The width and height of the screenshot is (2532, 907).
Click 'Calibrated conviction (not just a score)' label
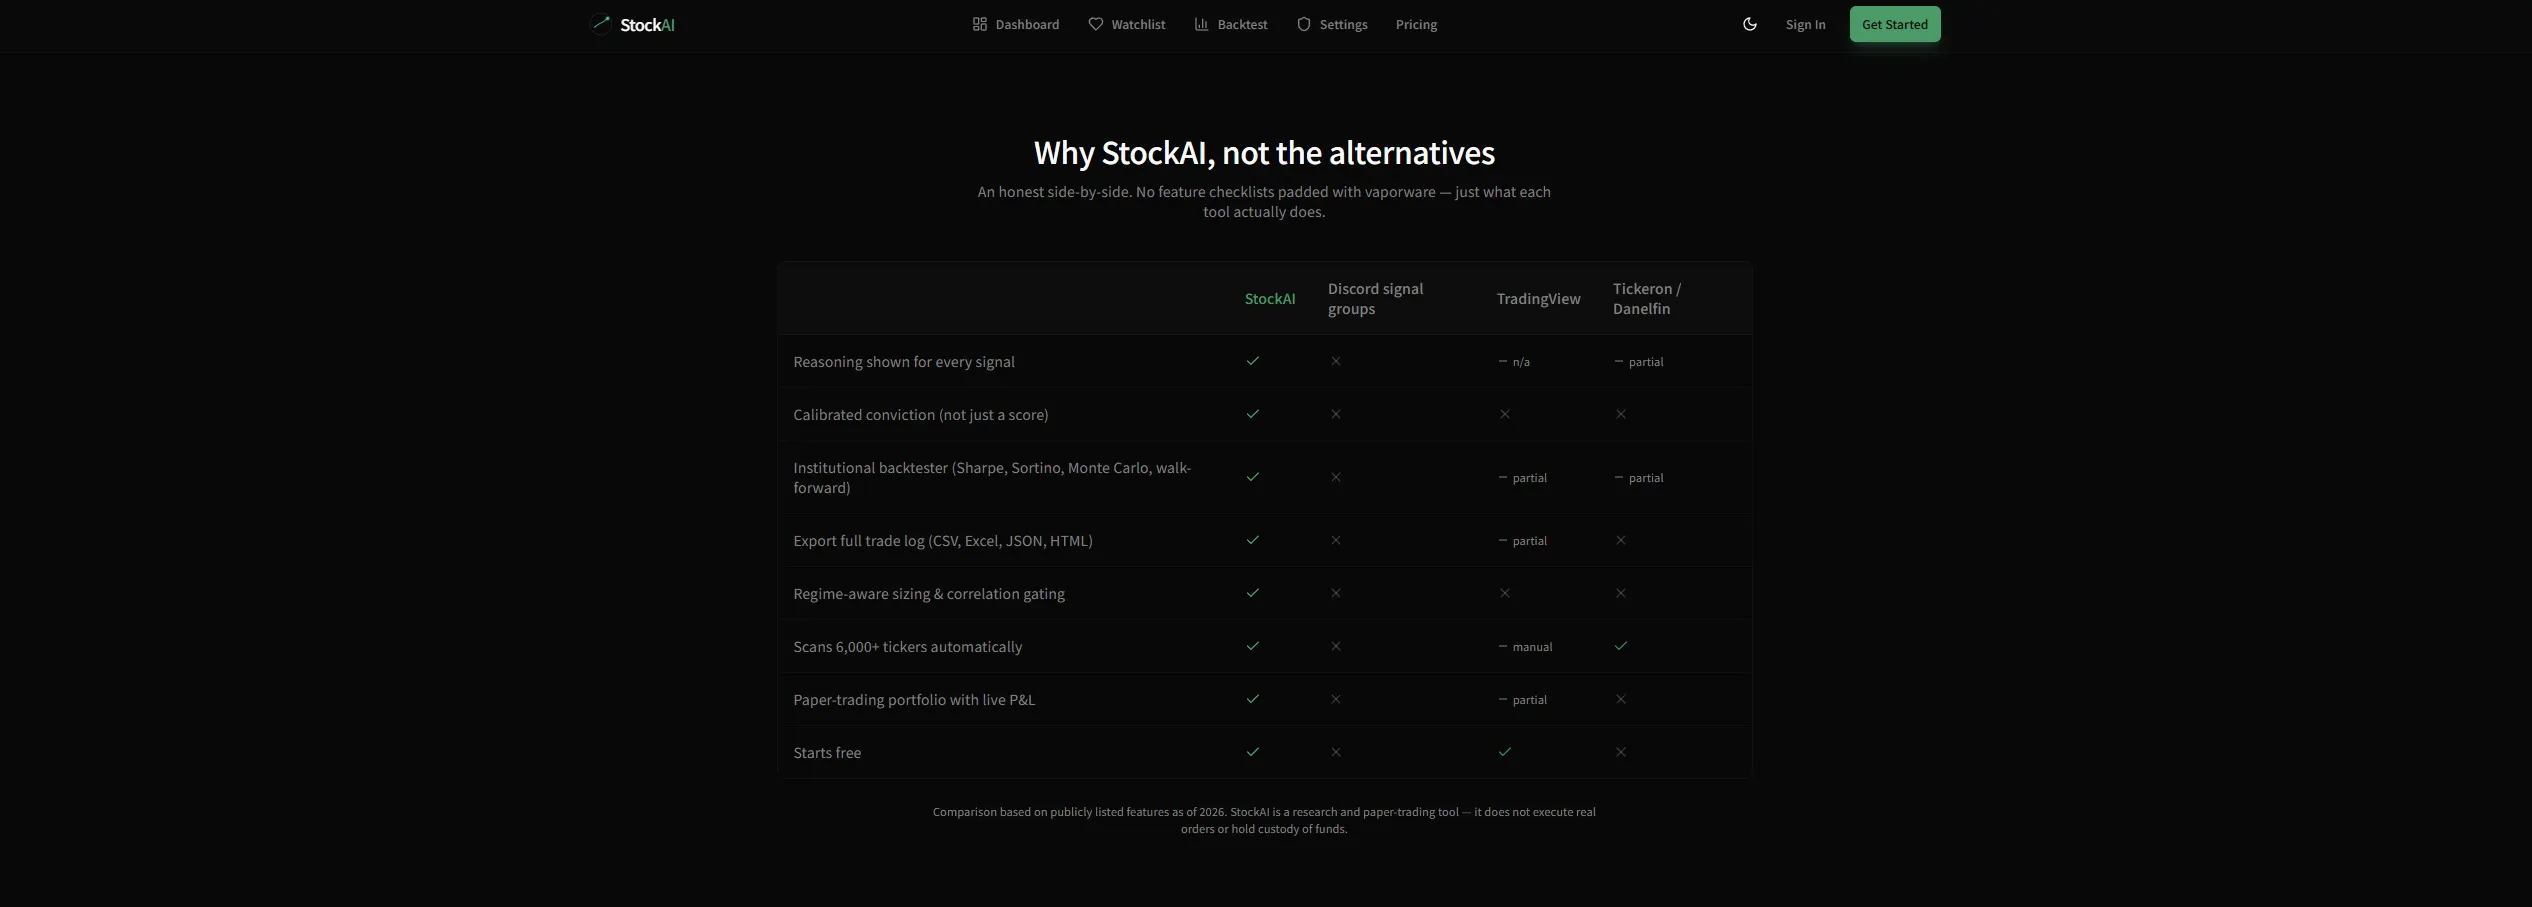tap(921, 415)
